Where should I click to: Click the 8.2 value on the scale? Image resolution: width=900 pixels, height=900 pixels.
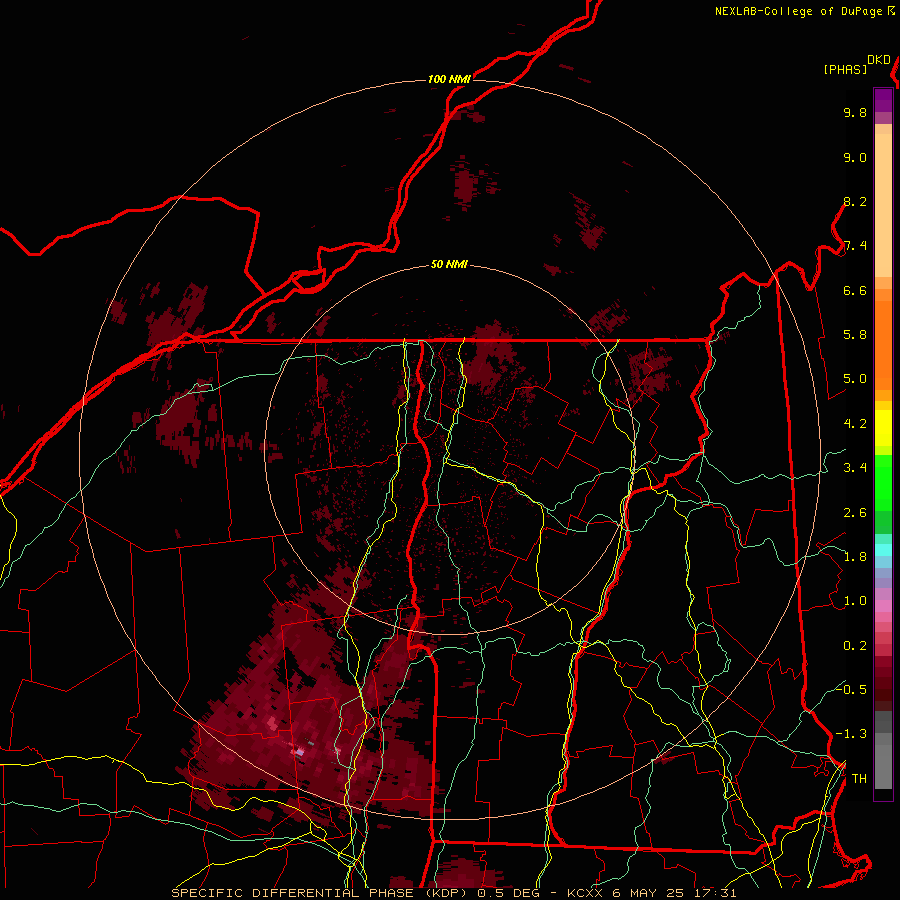tap(855, 201)
